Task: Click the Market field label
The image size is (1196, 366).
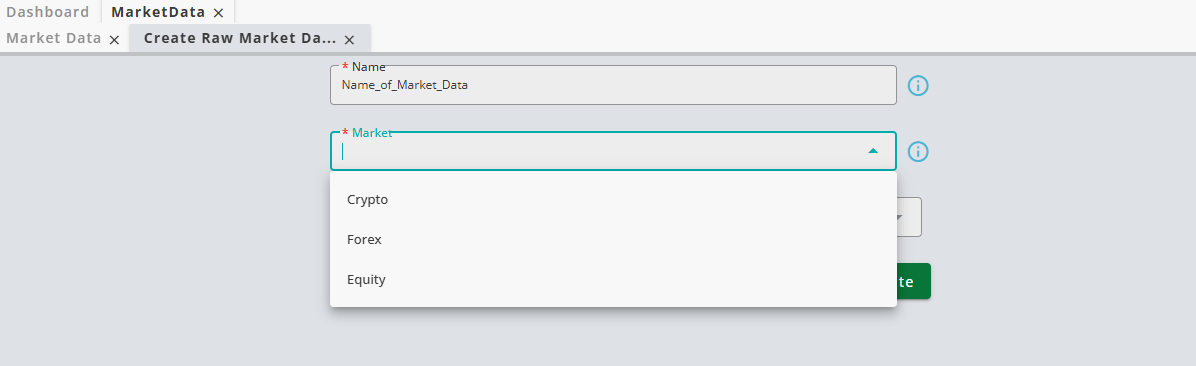Action: tap(371, 133)
